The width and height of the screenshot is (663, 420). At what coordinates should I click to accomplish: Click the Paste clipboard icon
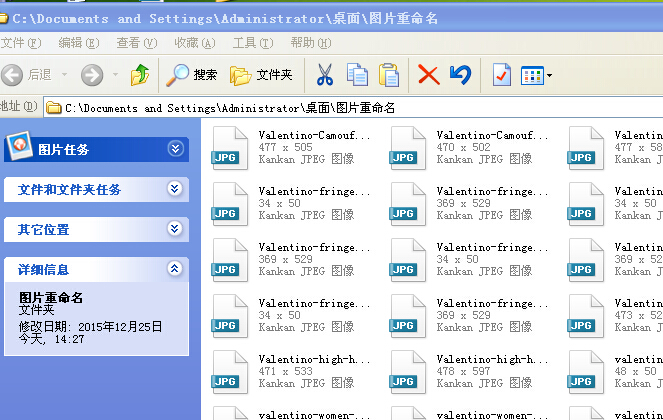(389, 75)
